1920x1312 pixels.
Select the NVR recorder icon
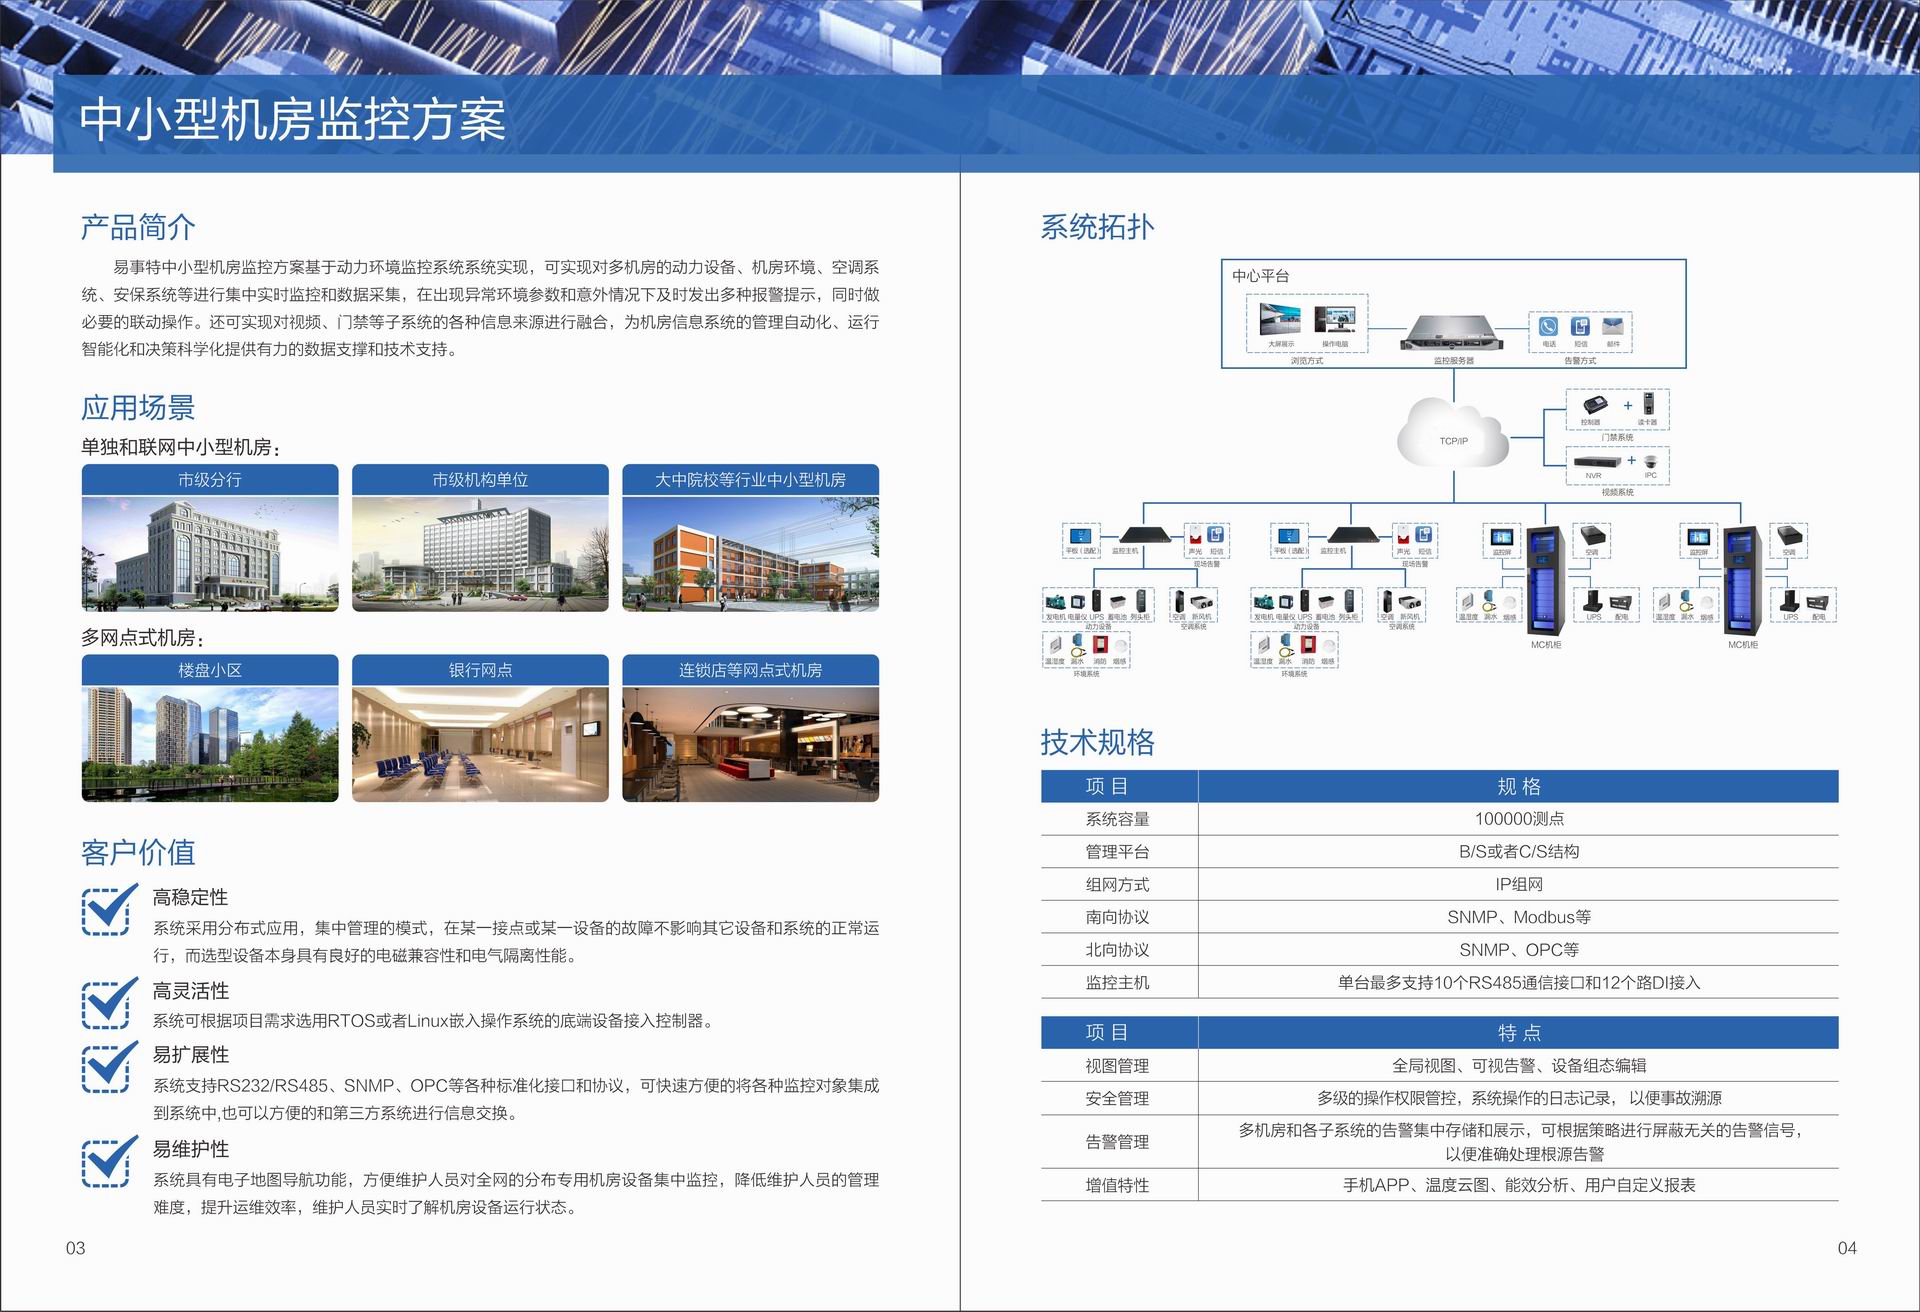1595,463
